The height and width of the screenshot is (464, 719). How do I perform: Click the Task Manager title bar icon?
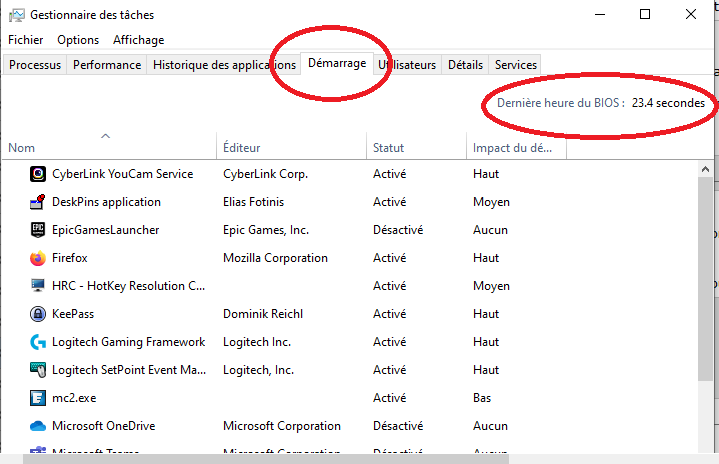click(x=17, y=15)
